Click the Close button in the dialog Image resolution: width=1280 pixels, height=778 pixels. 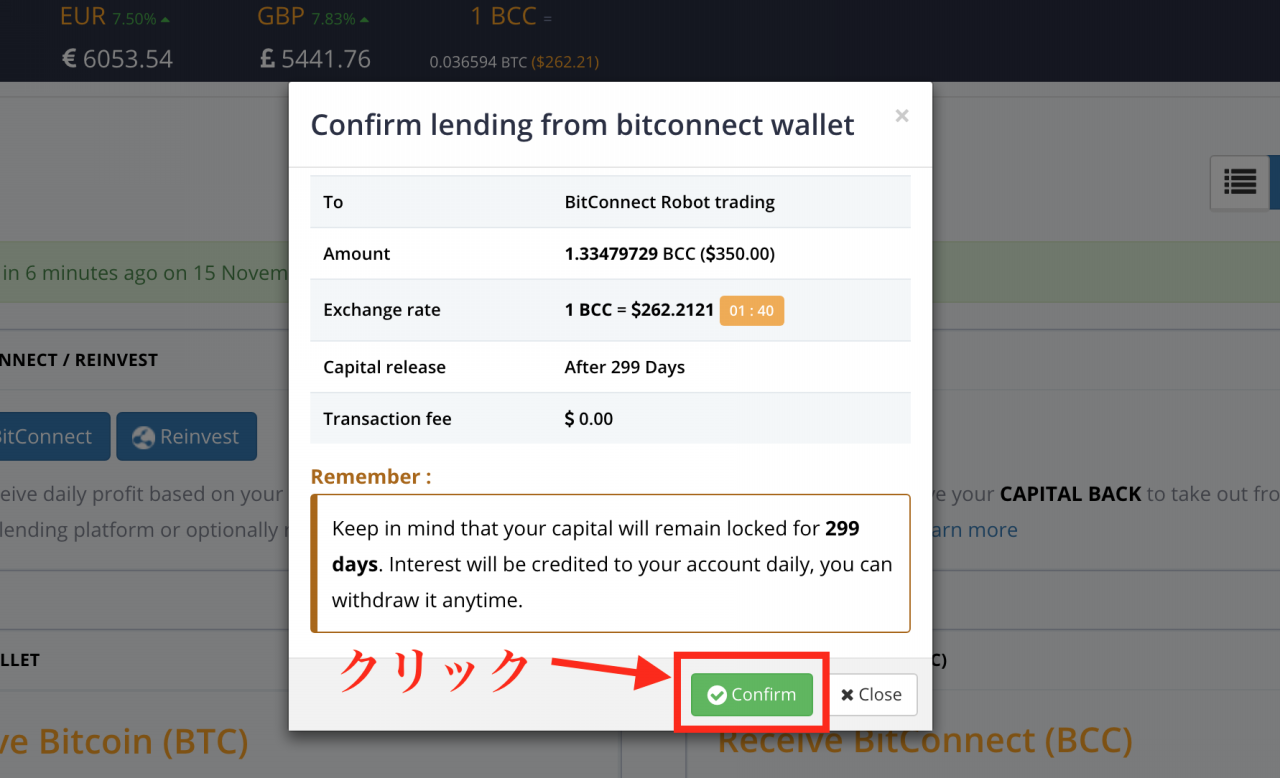point(871,694)
